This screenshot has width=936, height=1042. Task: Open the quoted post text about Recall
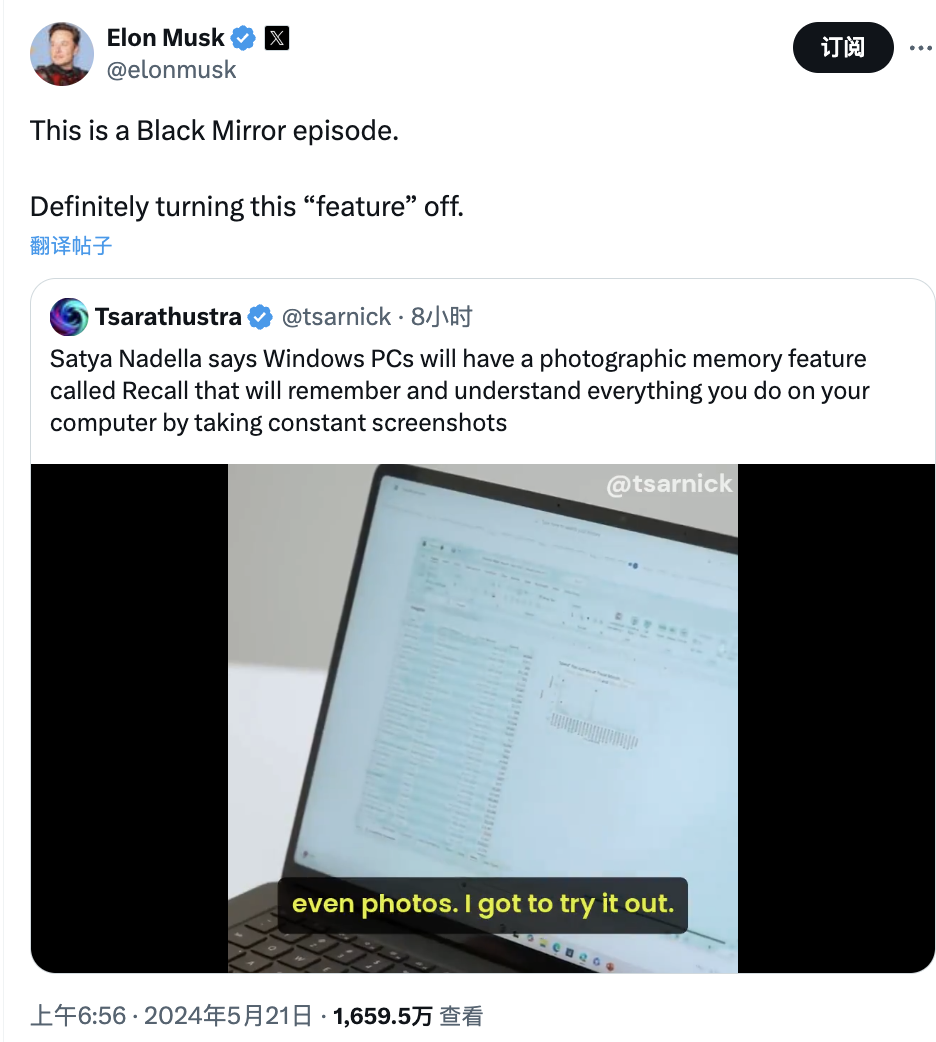459,391
